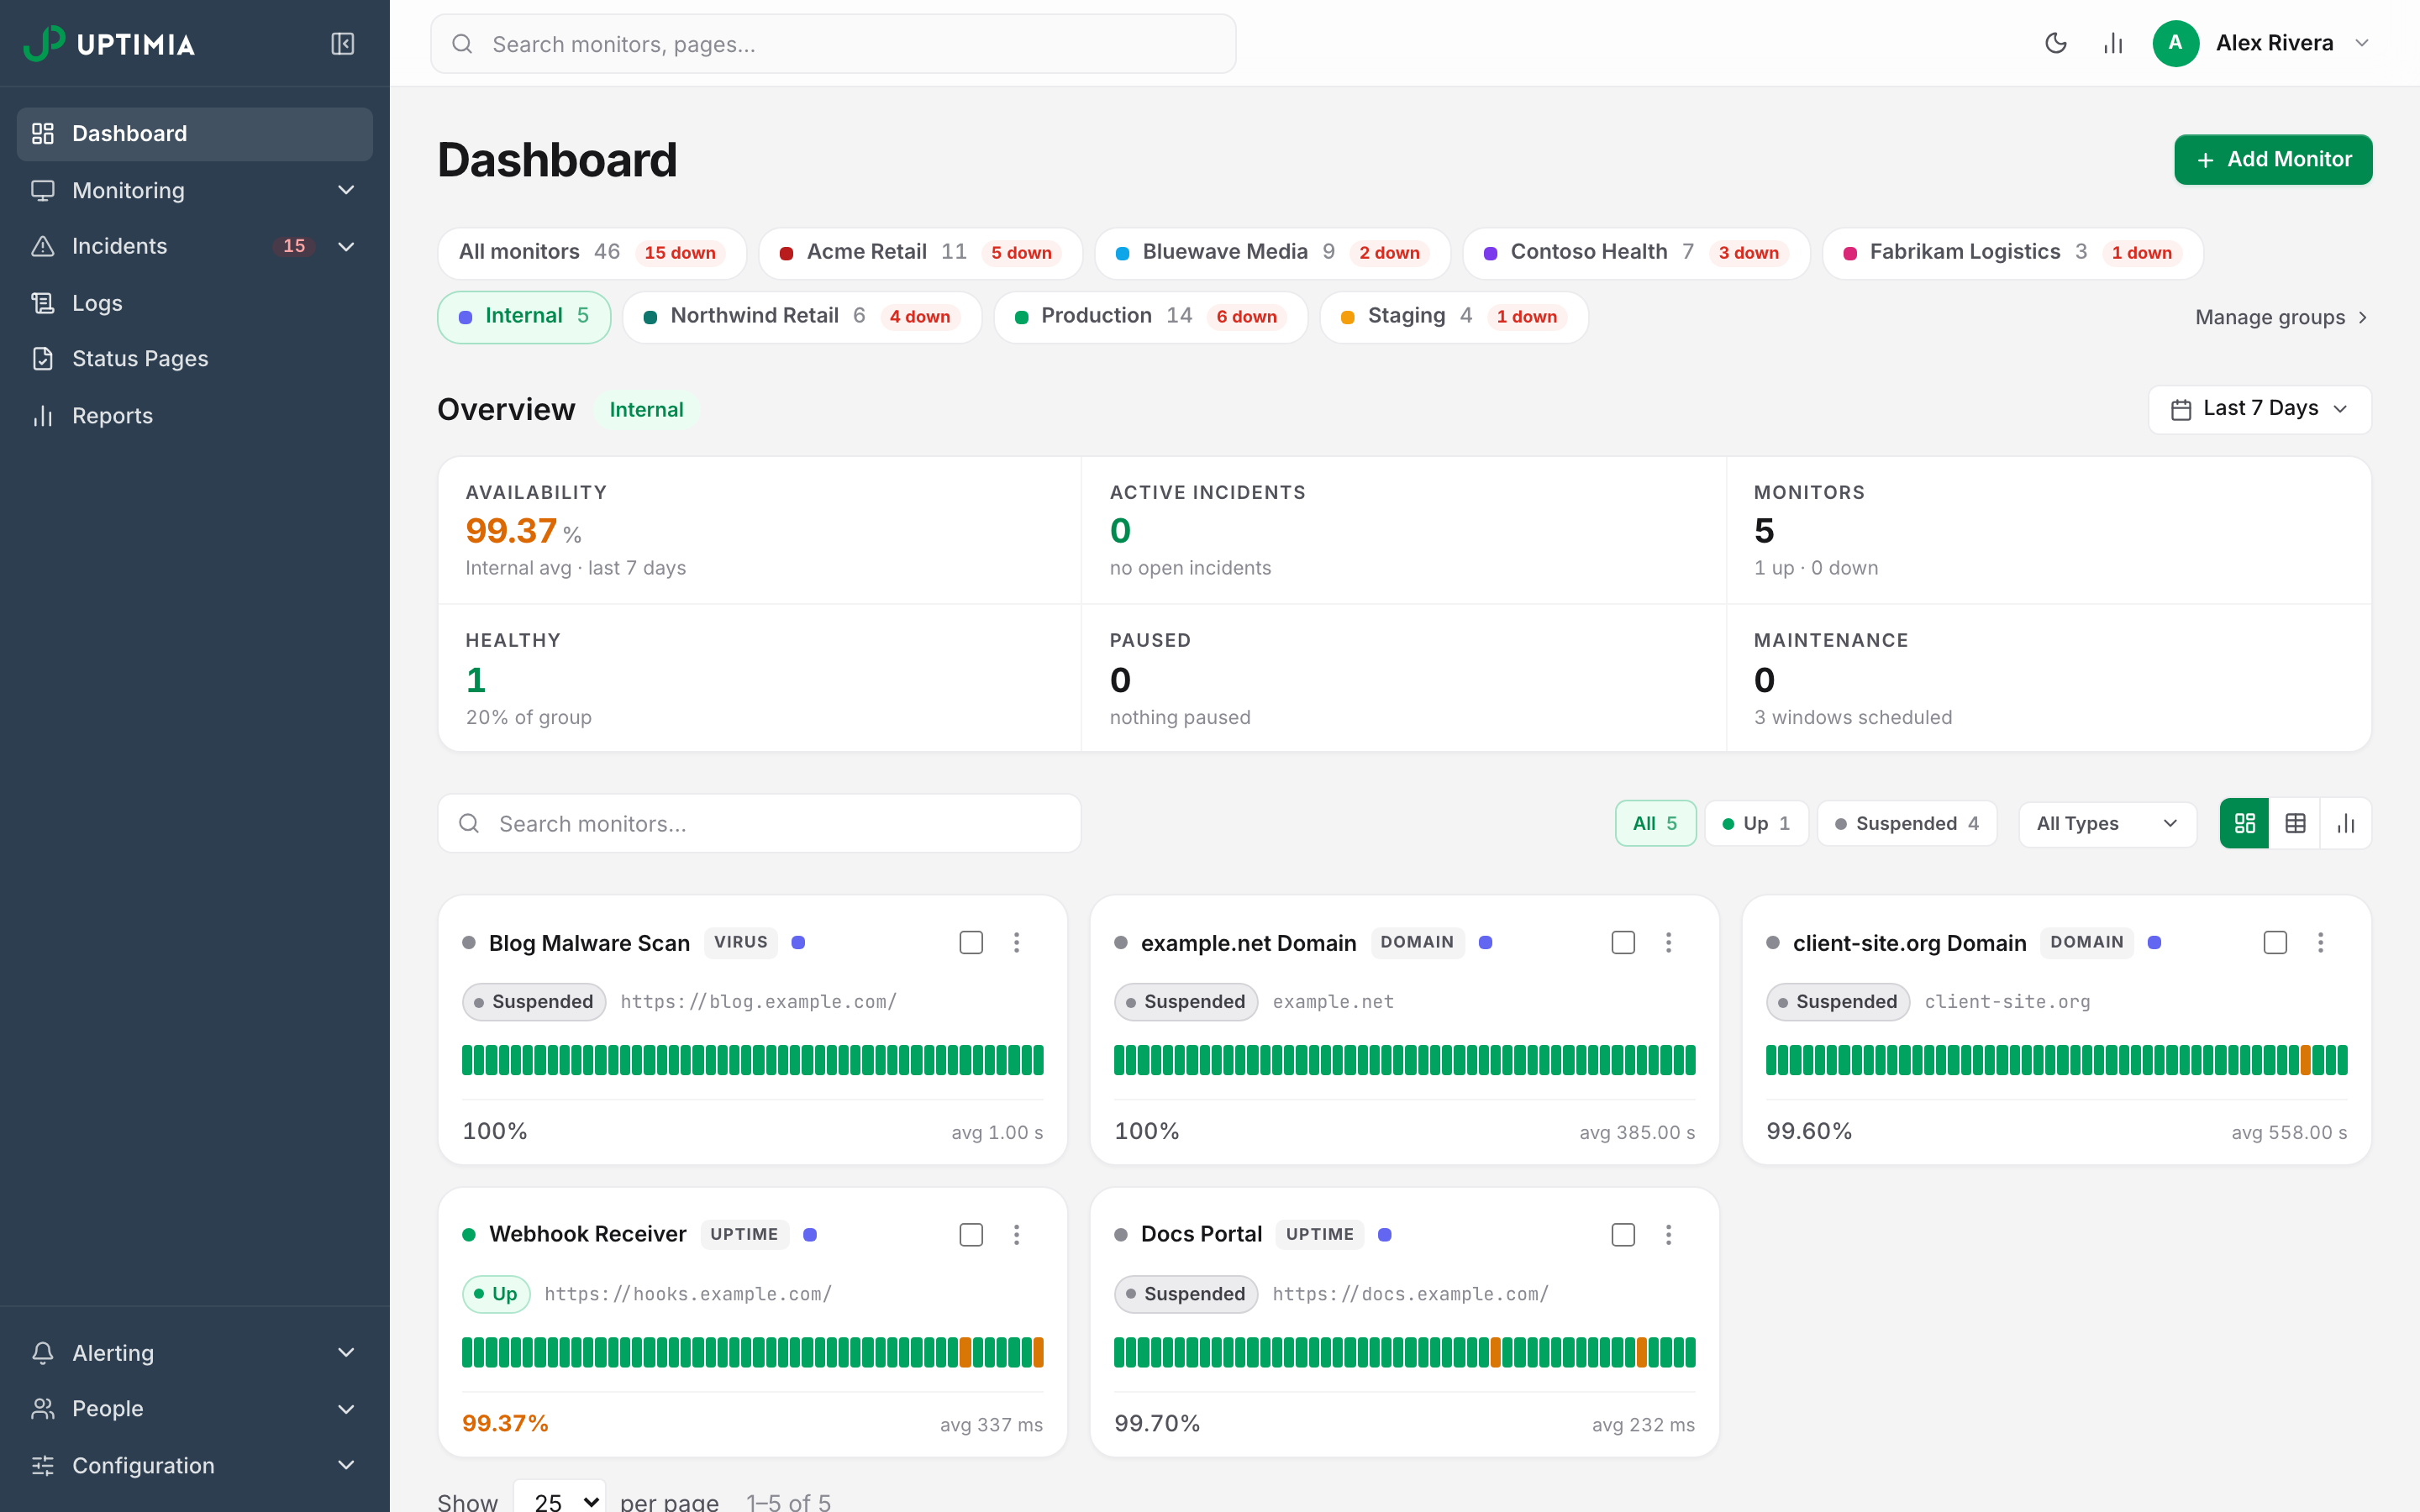Open Blog Malware Scan options menu
The height and width of the screenshot is (1512, 2420).
click(1016, 942)
